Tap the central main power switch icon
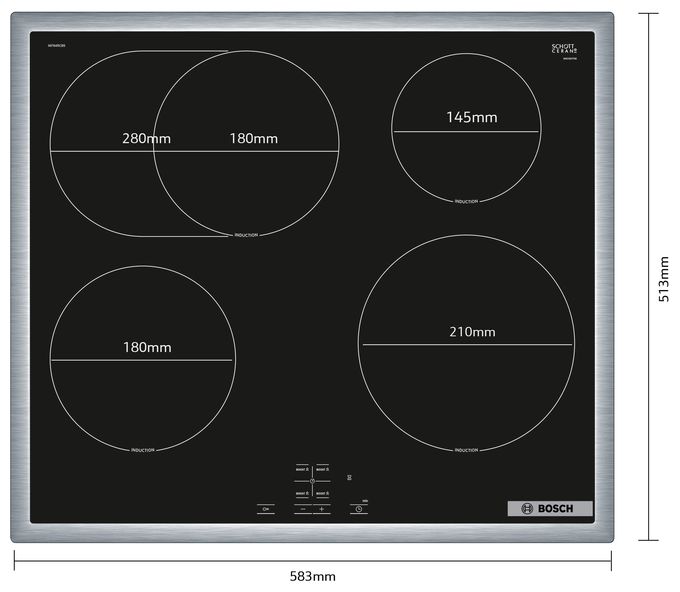This screenshot has height=592, width=680. click(x=312, y=481)
